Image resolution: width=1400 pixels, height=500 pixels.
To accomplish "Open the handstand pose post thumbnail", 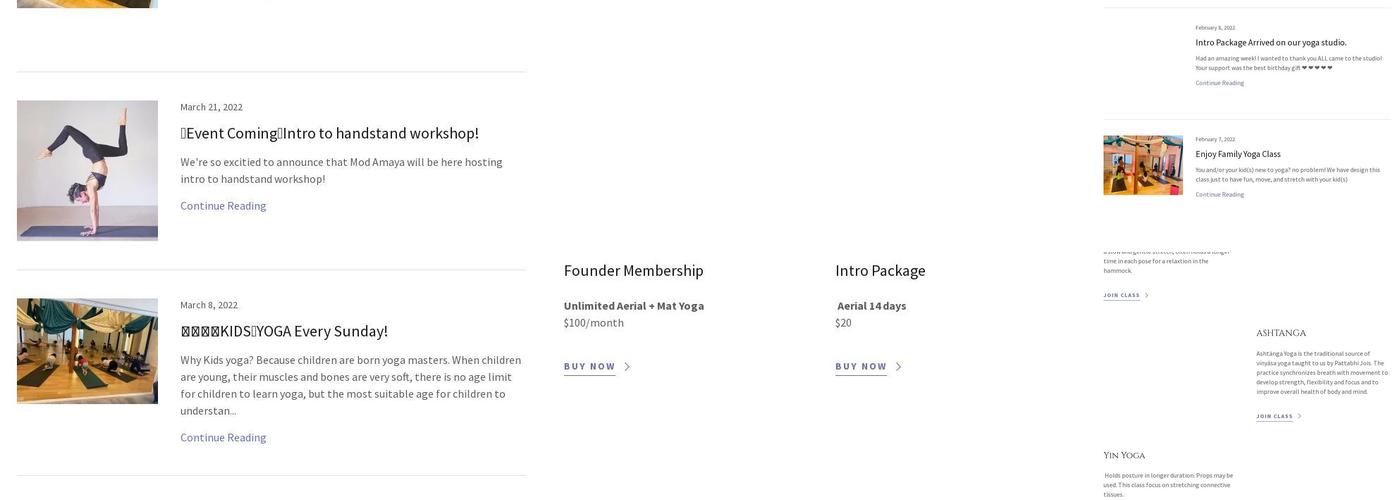I will (87, 170).
